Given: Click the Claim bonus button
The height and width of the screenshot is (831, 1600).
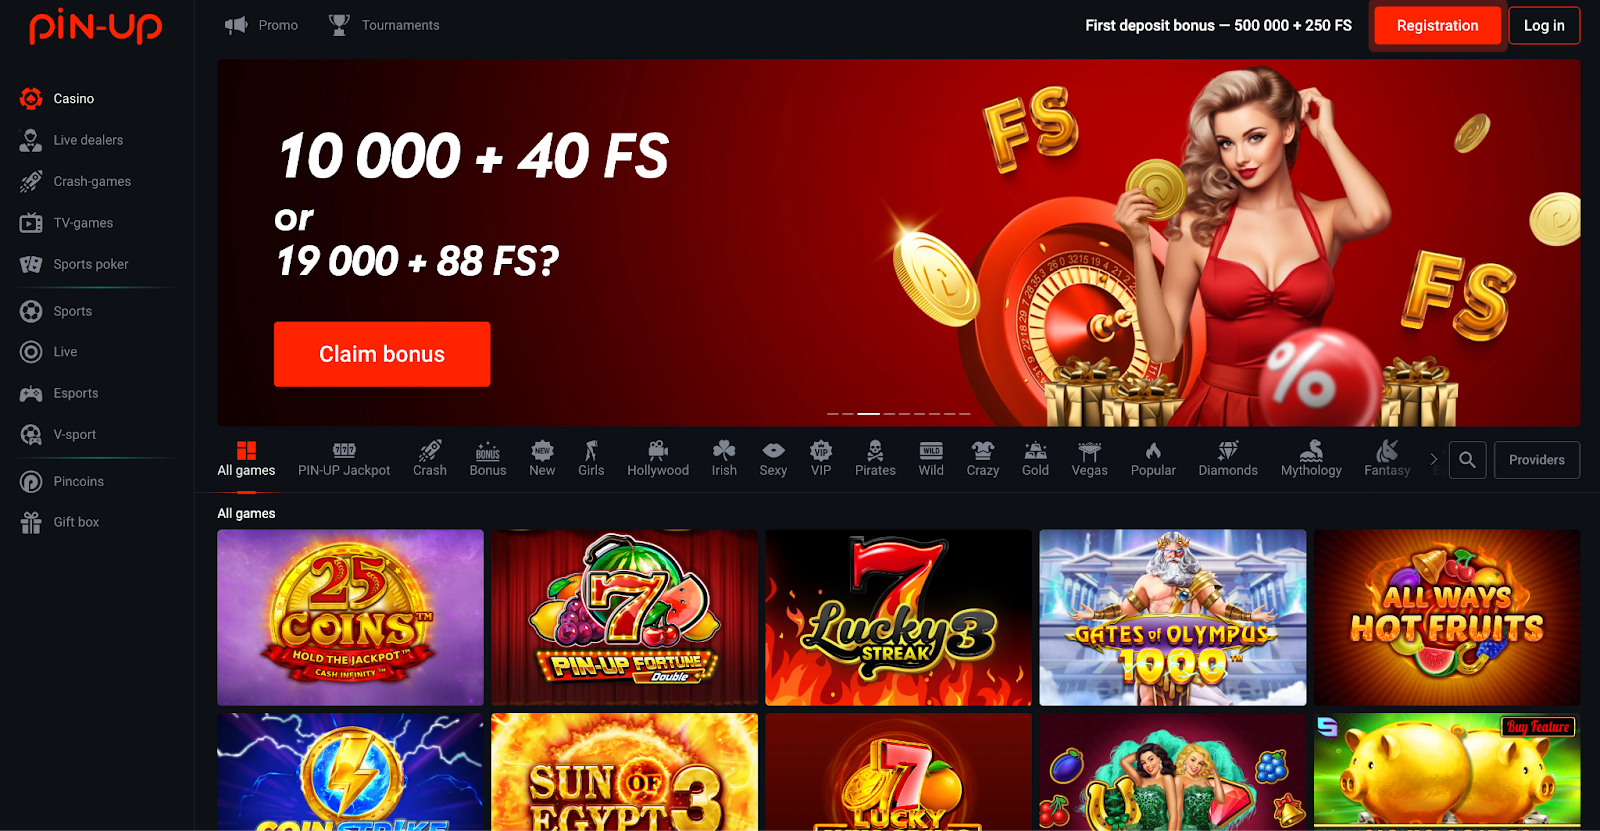Looking at the screenshot, I should (x=382, y=354).
